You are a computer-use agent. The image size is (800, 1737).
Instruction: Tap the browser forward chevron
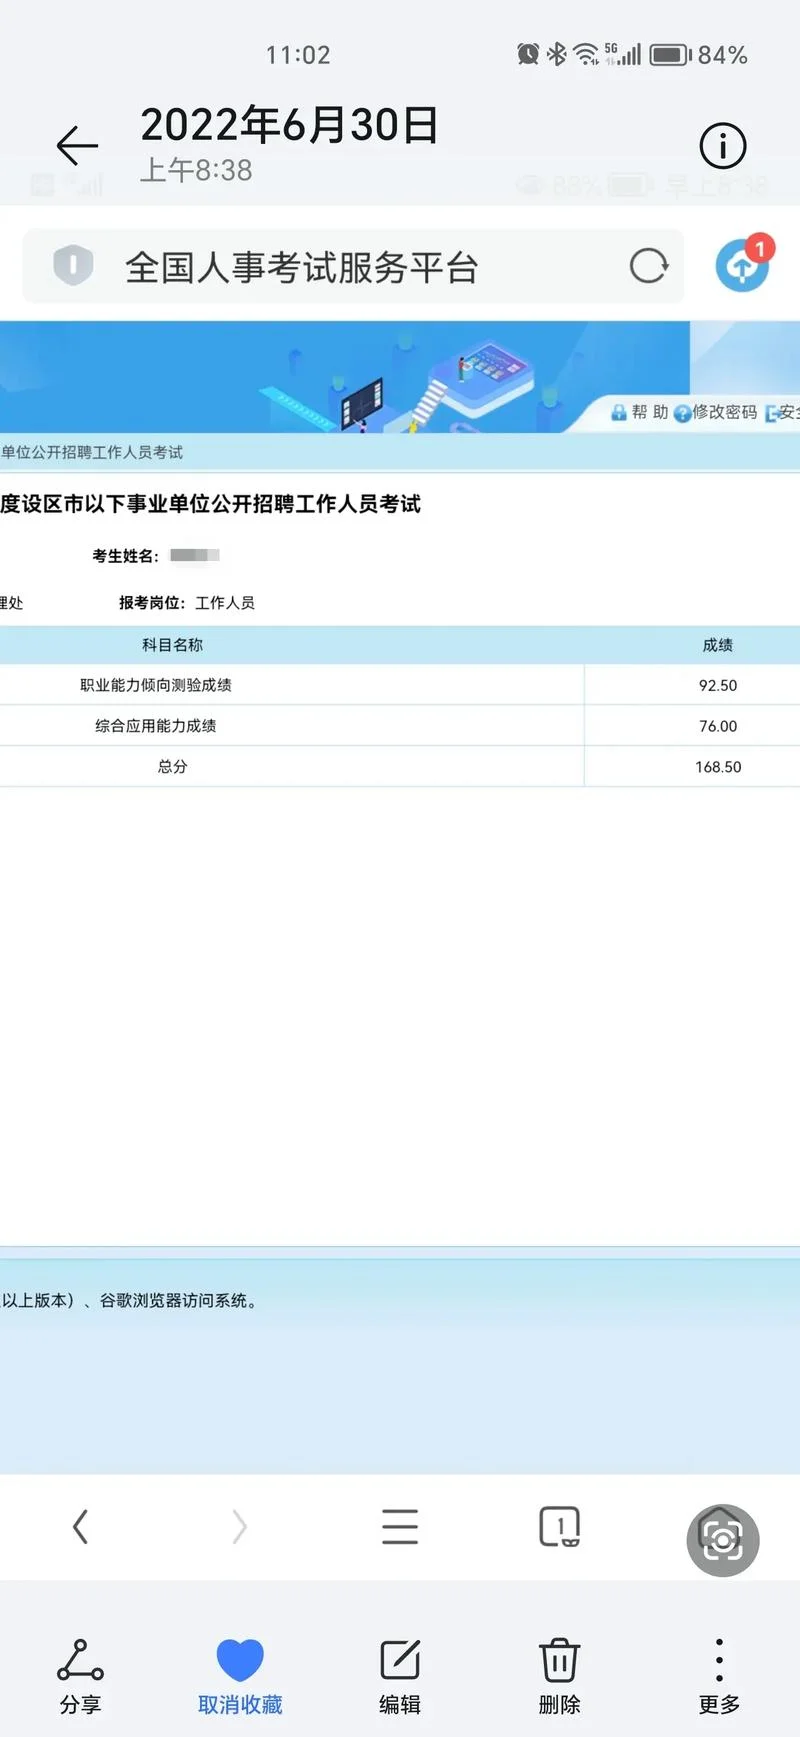pyautogui.click(x=239, y=1526)
